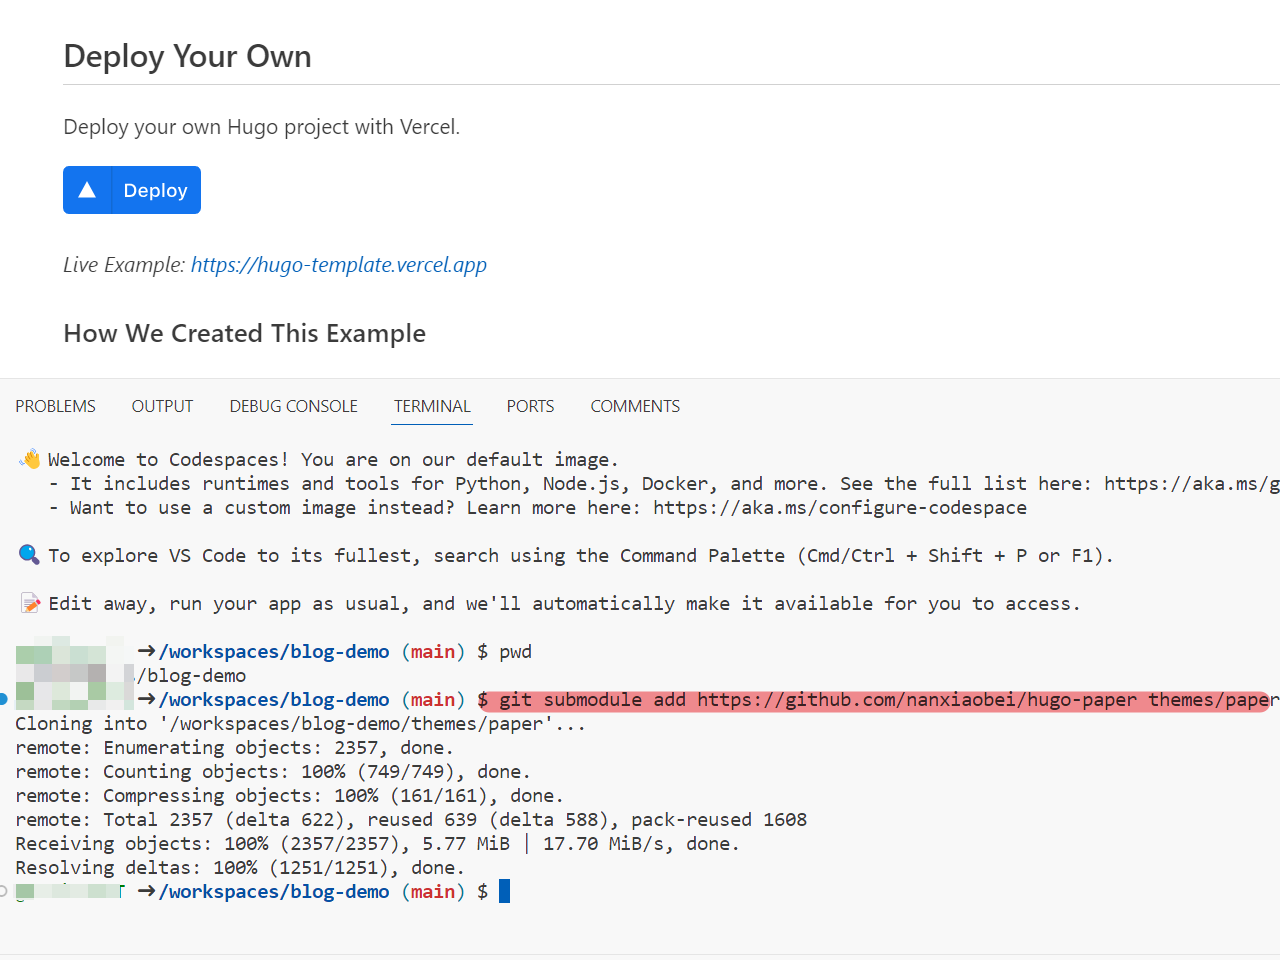1280x960 pixels.
Task: Switch to the PROBLEMS panel tab
Action: (55, 406)
